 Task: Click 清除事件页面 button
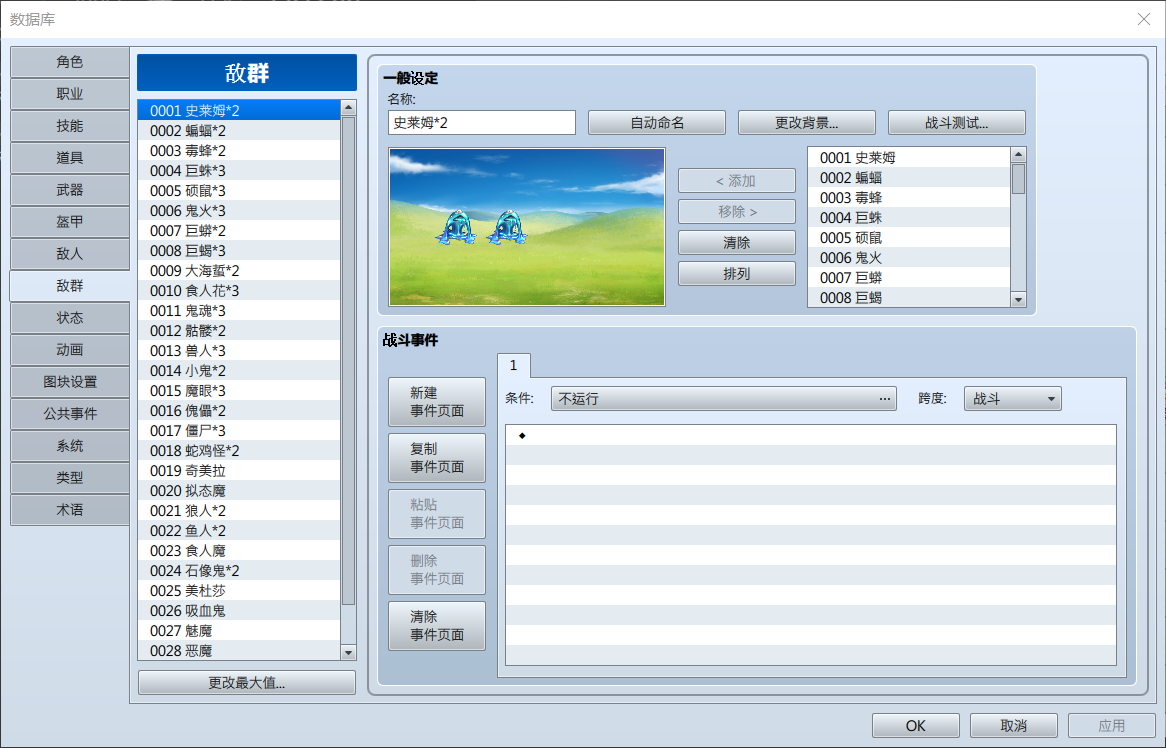tap(437, 626)
